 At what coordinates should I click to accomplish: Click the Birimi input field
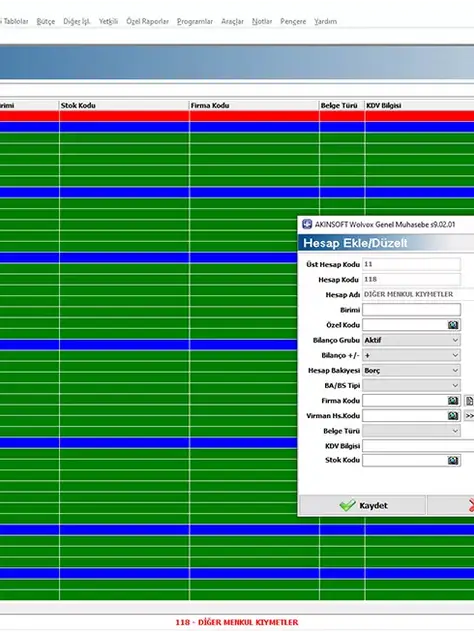pyautogui.click(x=412, y=310)
